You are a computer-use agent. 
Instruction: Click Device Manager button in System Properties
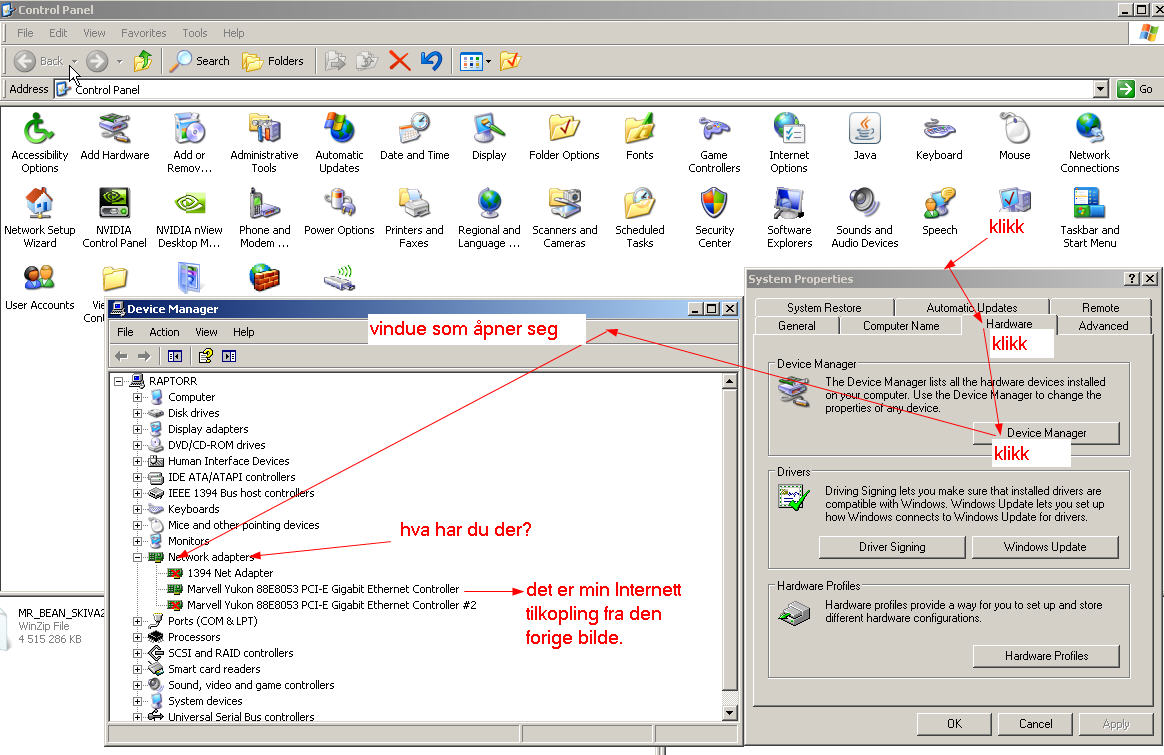(1046, 433)
